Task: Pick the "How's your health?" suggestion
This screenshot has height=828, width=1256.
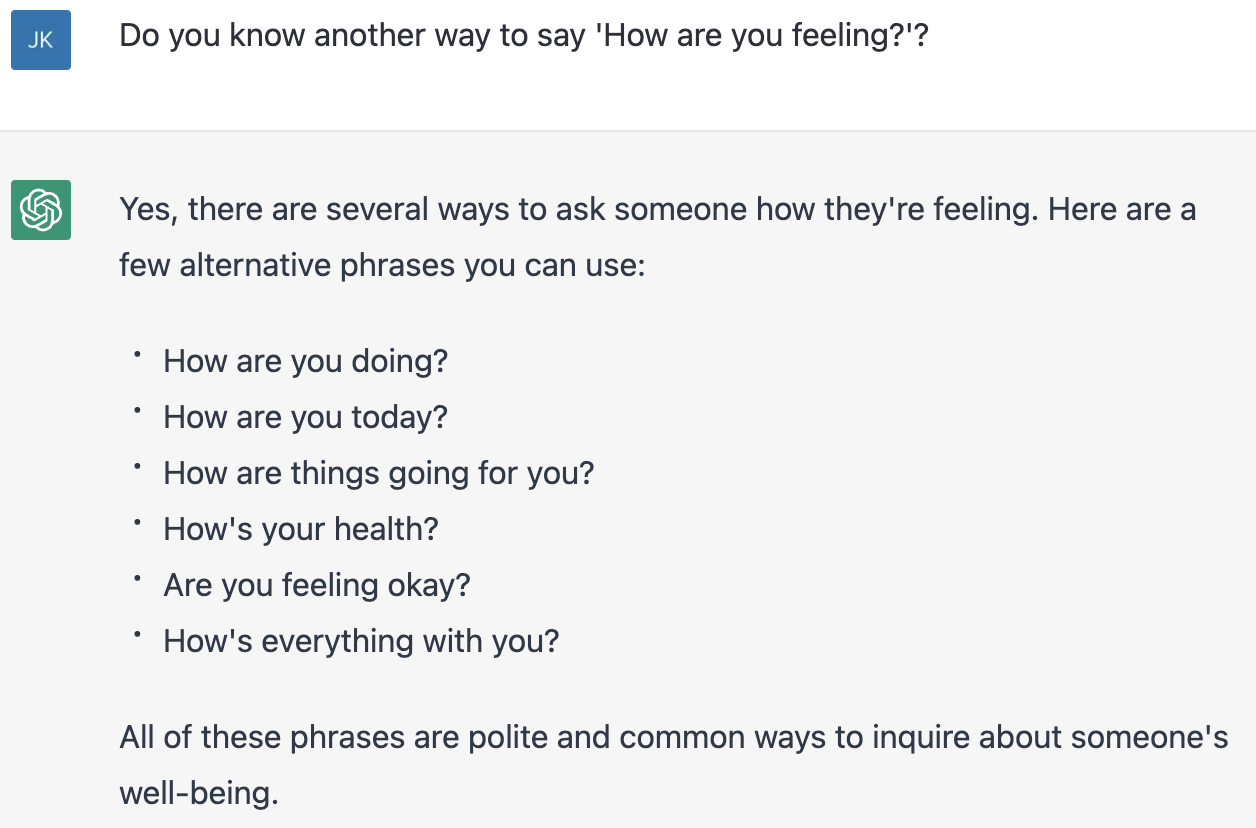Action: click(300, 528)
